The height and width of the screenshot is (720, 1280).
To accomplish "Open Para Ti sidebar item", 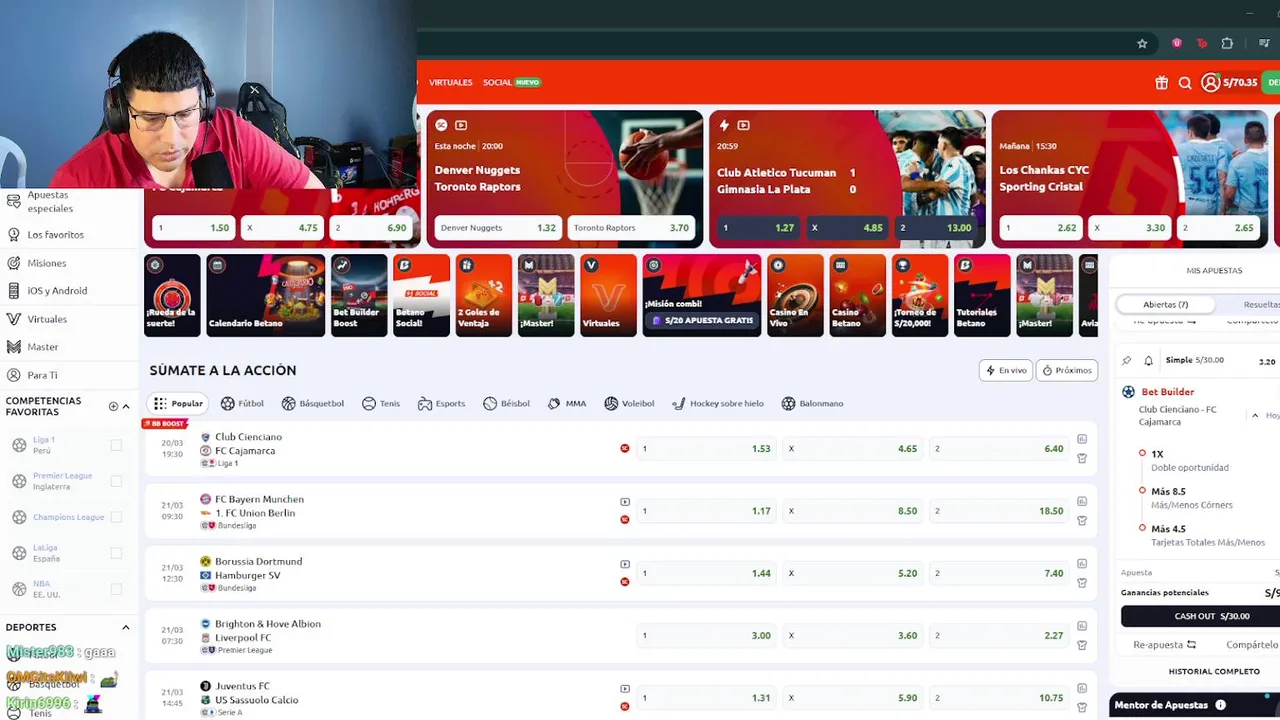I will (42, 375).
